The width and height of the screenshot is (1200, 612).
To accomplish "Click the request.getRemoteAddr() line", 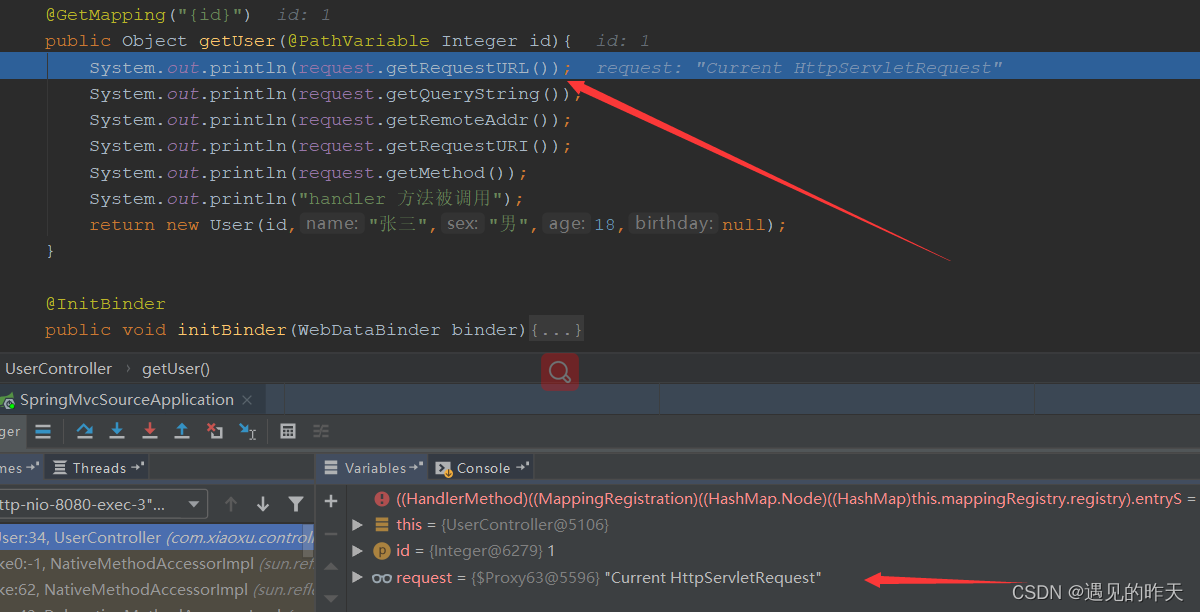I will 330,120.
